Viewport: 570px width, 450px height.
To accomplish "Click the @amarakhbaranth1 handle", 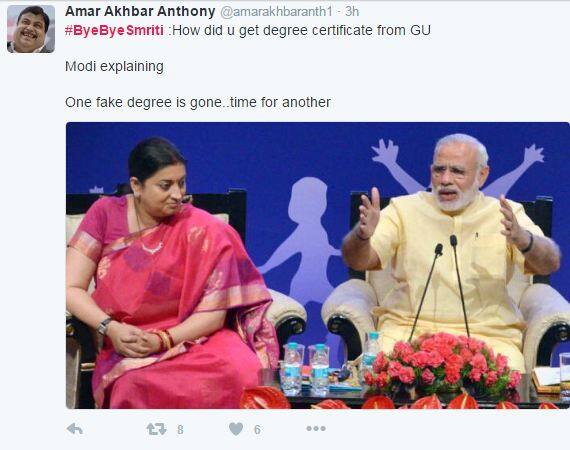I will coord(276,12).
